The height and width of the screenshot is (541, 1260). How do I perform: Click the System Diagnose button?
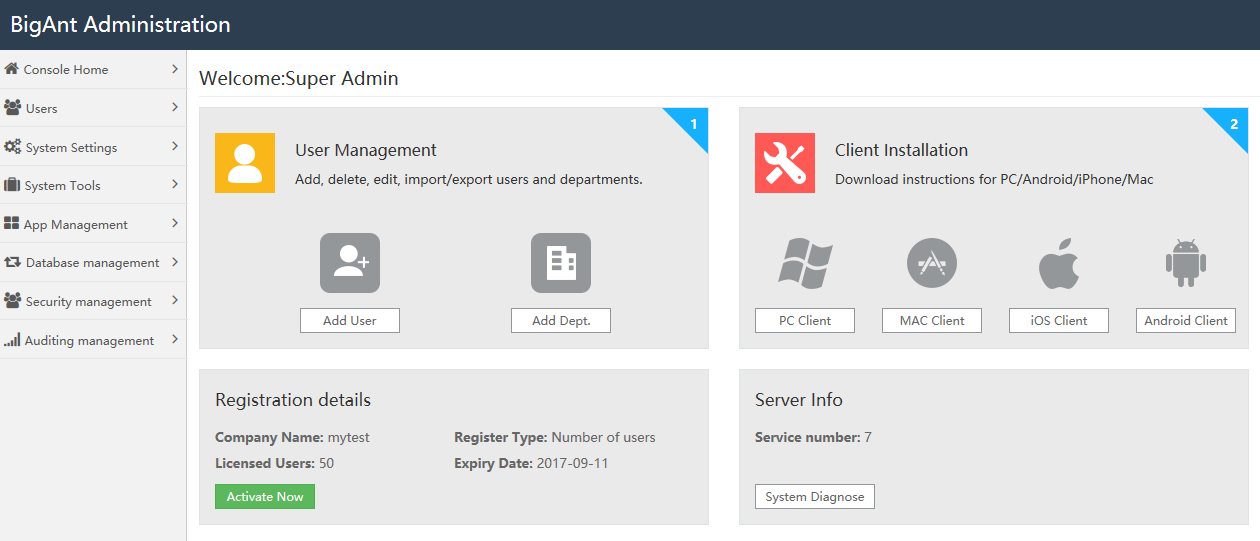(x=815, y=497)
